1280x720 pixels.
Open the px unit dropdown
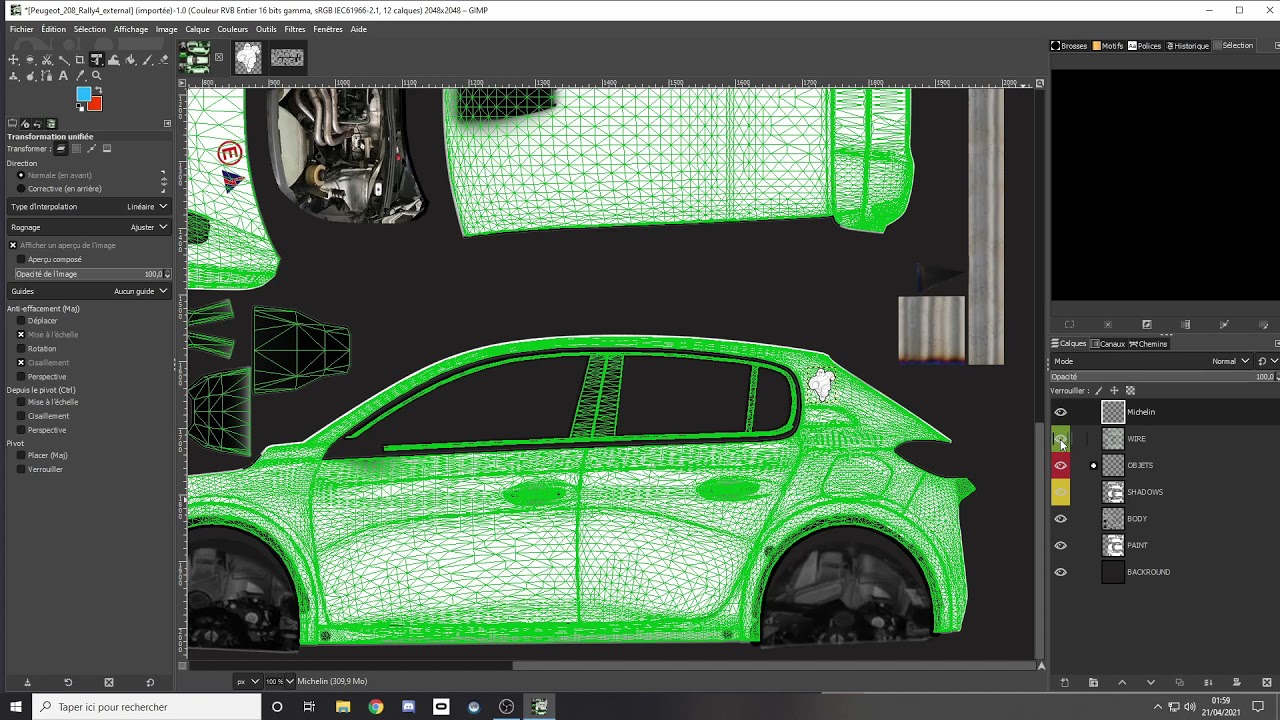[x=247, y=681]
